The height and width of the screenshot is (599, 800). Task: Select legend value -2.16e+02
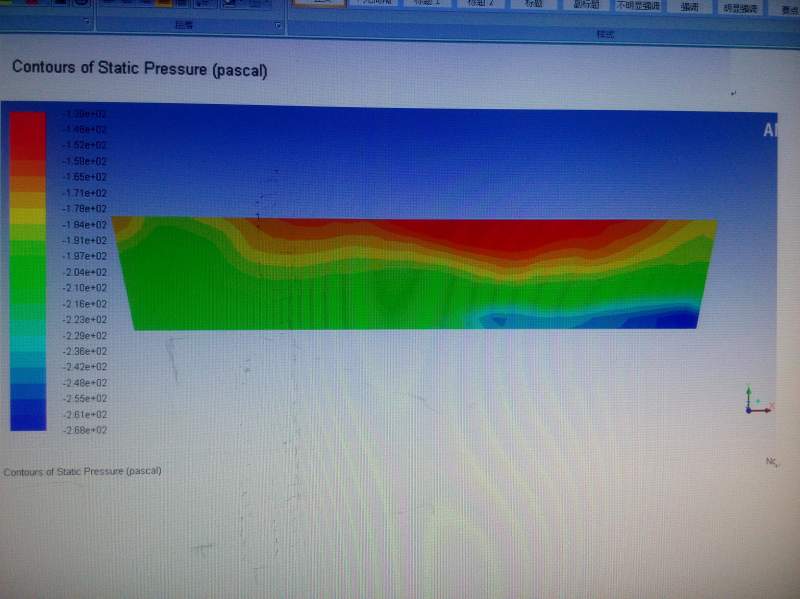pos(85,304)
